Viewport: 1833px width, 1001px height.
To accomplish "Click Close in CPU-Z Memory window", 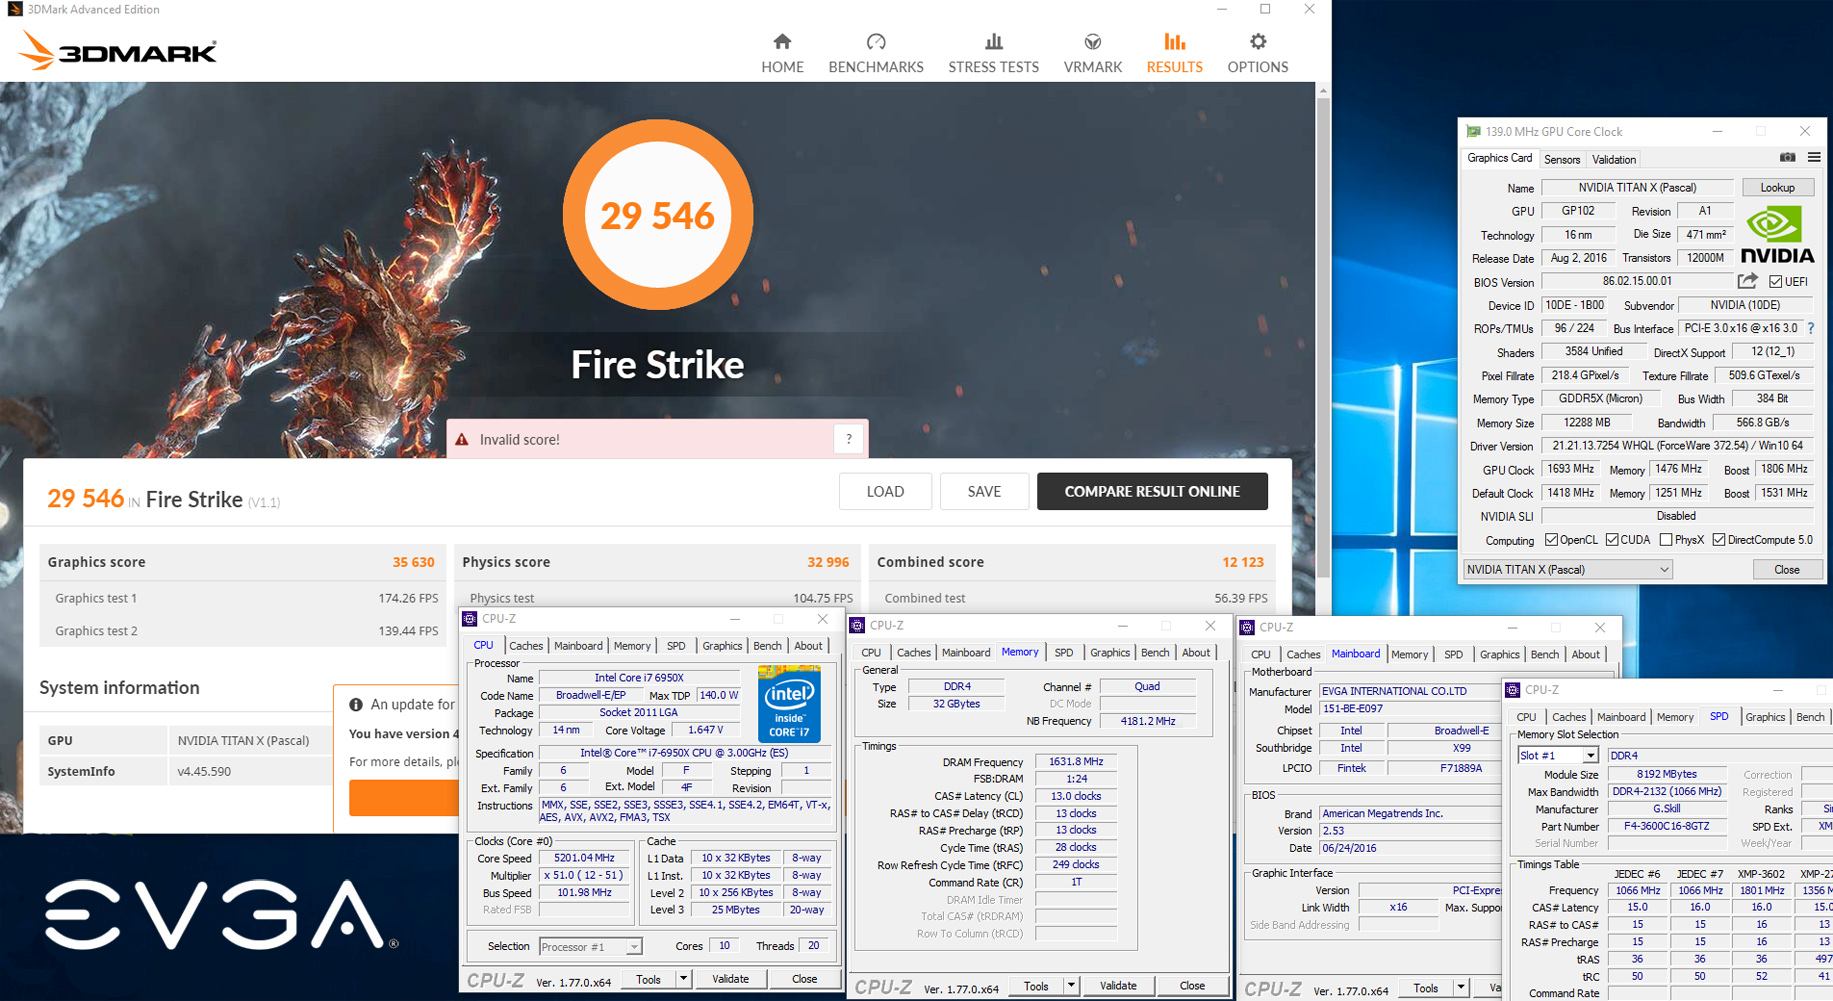I will [1192, 986].
